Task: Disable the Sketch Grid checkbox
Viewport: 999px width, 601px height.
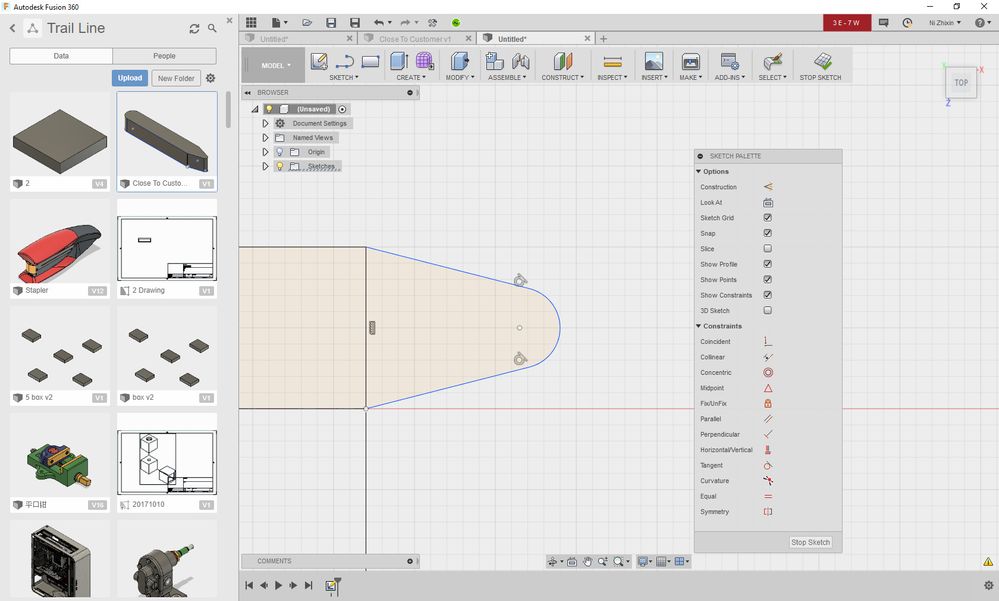Action: pyautogui.click(x=768, y=218)
